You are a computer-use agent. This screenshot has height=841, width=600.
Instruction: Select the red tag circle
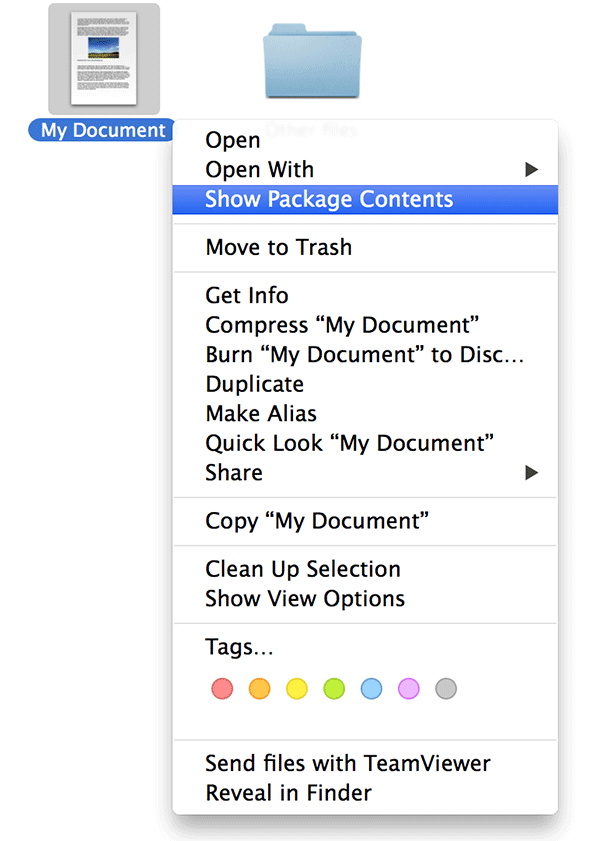(x=222, y=688)
